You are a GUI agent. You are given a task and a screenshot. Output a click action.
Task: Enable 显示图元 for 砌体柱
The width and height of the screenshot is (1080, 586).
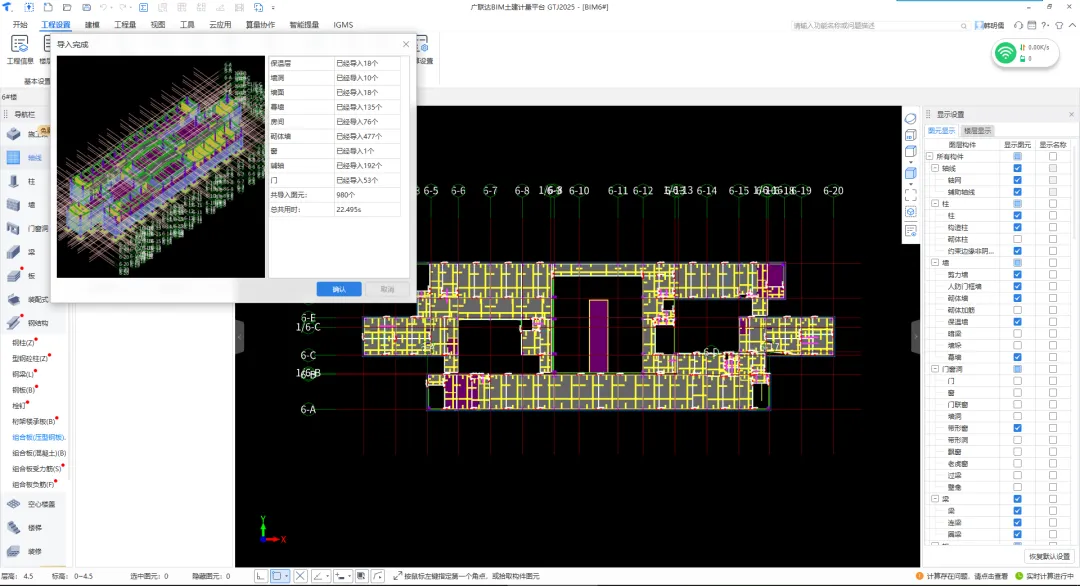coord(1017,239)
